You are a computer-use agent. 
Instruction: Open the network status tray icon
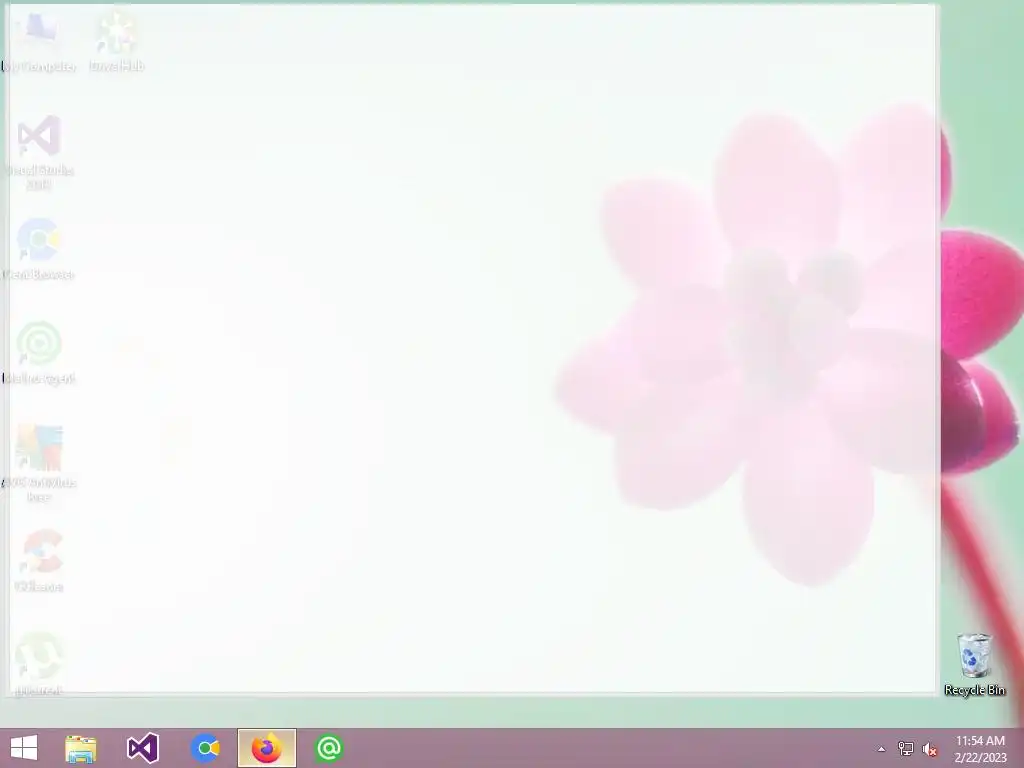point(906,749)
